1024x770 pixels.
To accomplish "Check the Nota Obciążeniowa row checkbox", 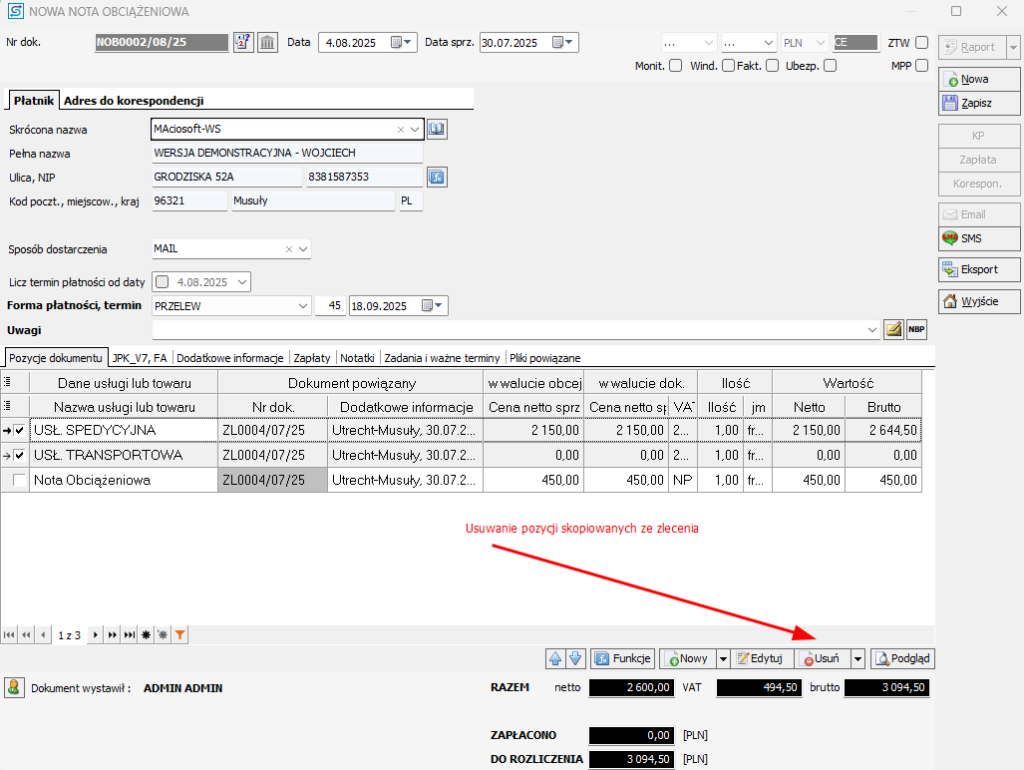I will click(x=20, y=481).
